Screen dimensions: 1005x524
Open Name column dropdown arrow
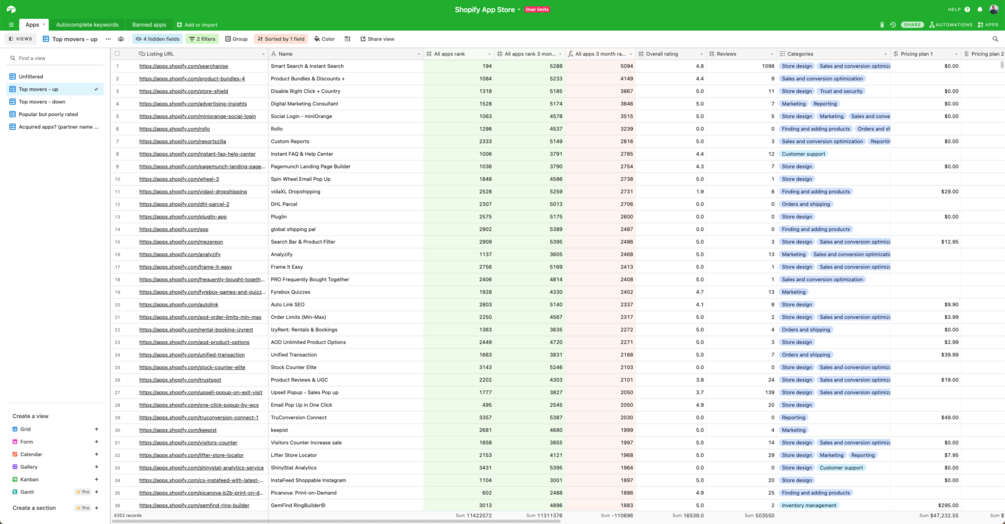pyautogui.click(x=419, y=54)
